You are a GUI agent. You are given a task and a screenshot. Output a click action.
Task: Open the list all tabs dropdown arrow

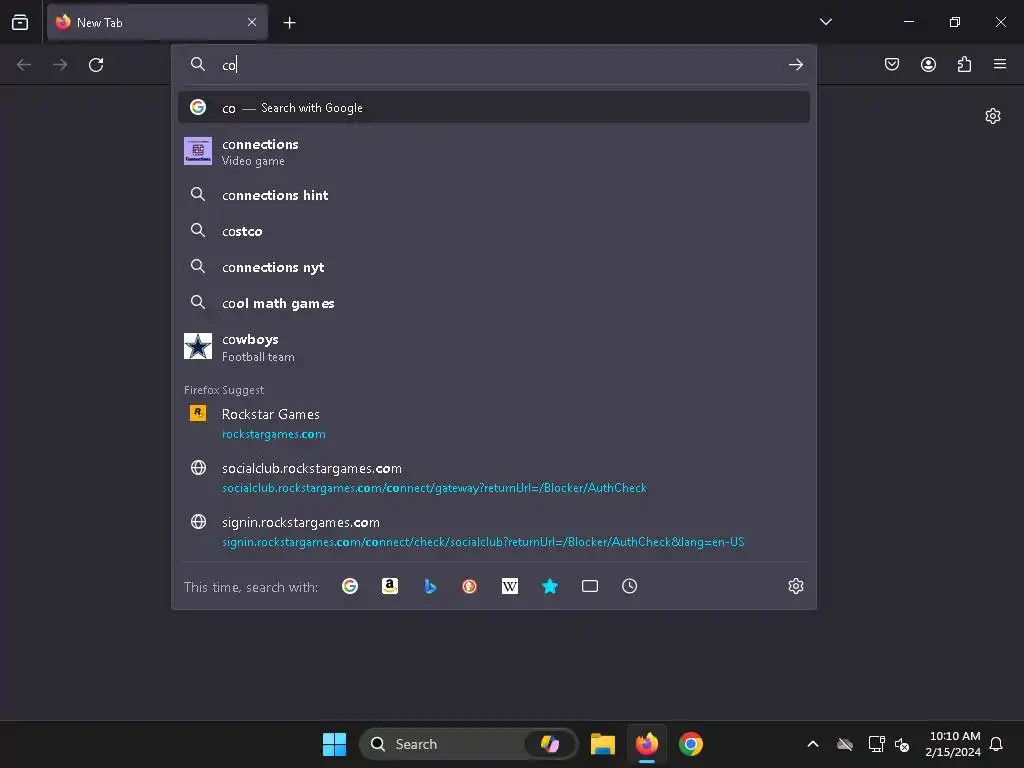pos(825,22)
